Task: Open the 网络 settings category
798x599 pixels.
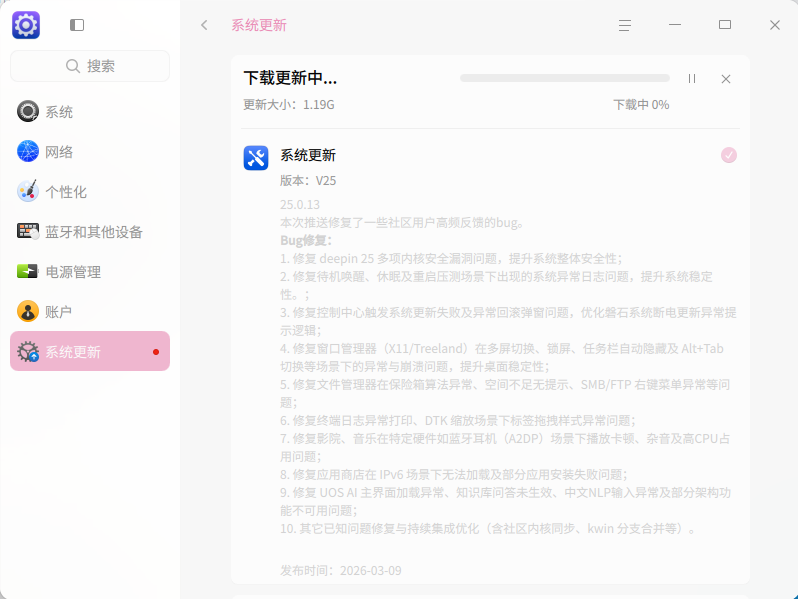Action: pyautogui.click(x=90, y=152)
